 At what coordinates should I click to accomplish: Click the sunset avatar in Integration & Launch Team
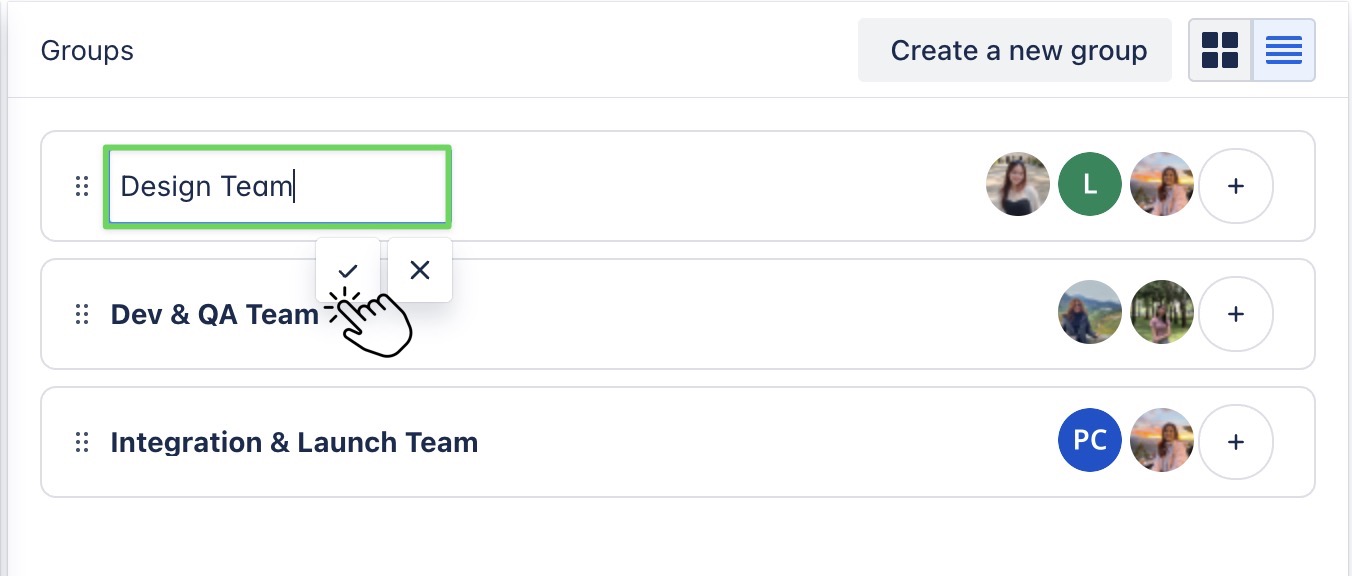(x=1162, y=440)
